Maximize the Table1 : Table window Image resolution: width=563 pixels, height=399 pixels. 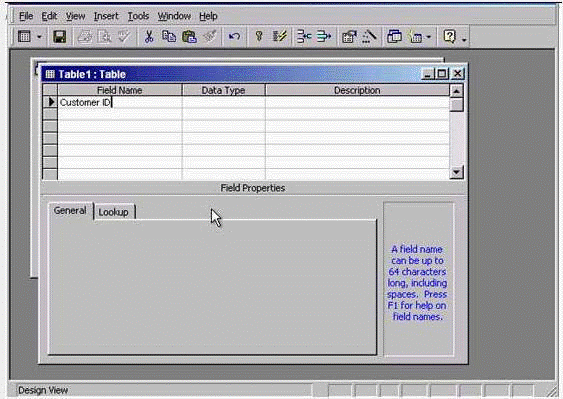[442, 74]
